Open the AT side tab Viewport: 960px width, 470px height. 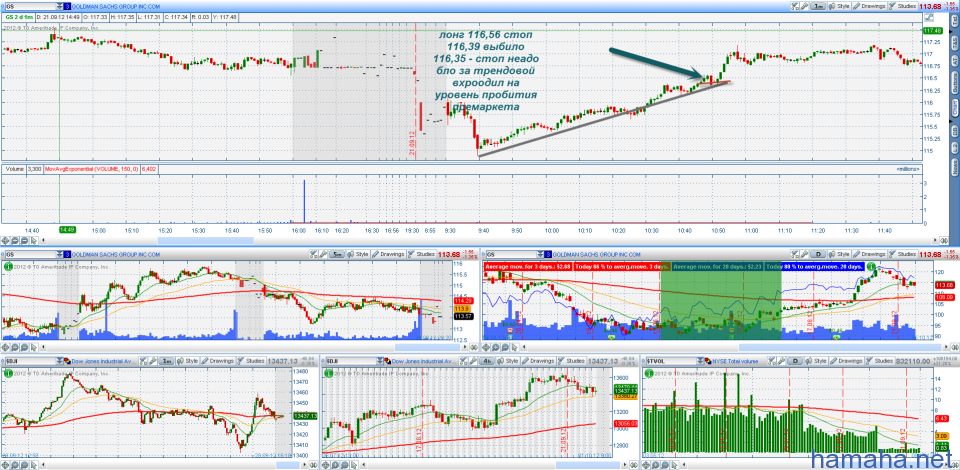click(x=954, y=61)
